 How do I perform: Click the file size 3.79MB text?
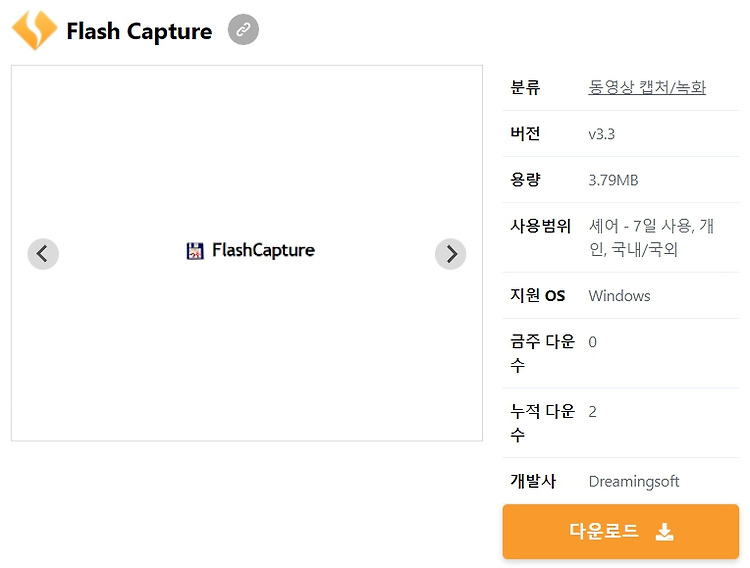coord(613,180)
